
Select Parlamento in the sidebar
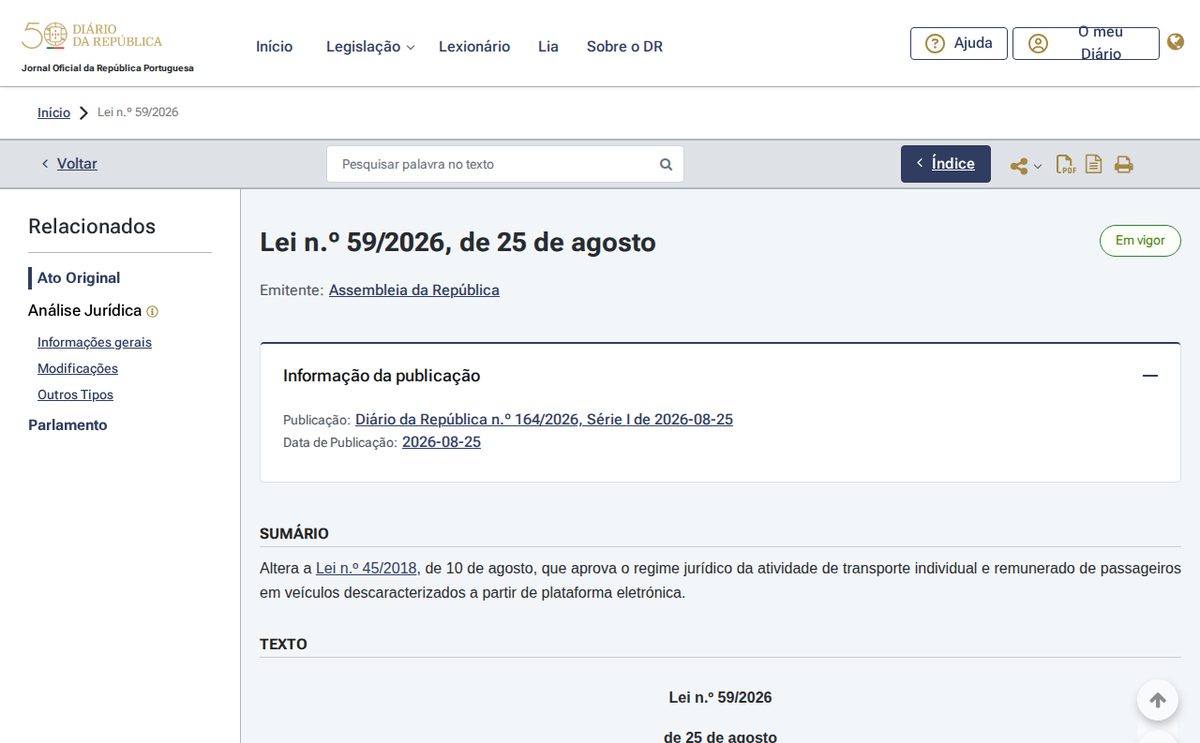[x=68, y=425]
